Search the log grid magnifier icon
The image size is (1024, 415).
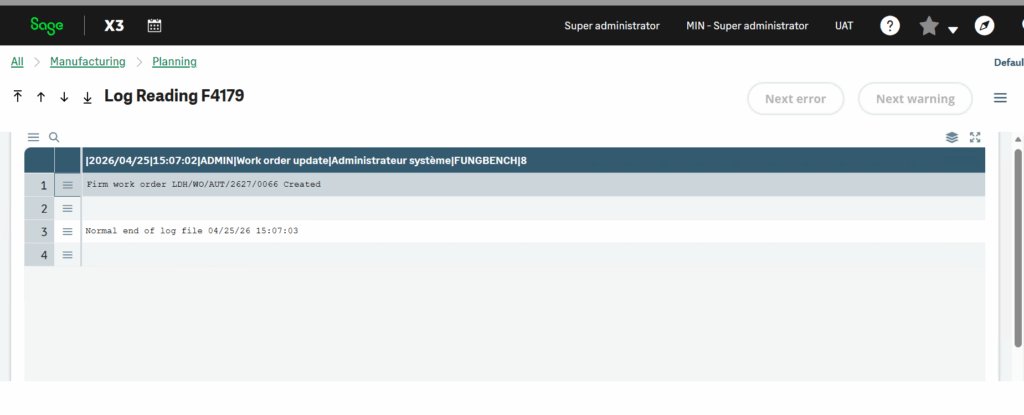click(x=54, y=137)
